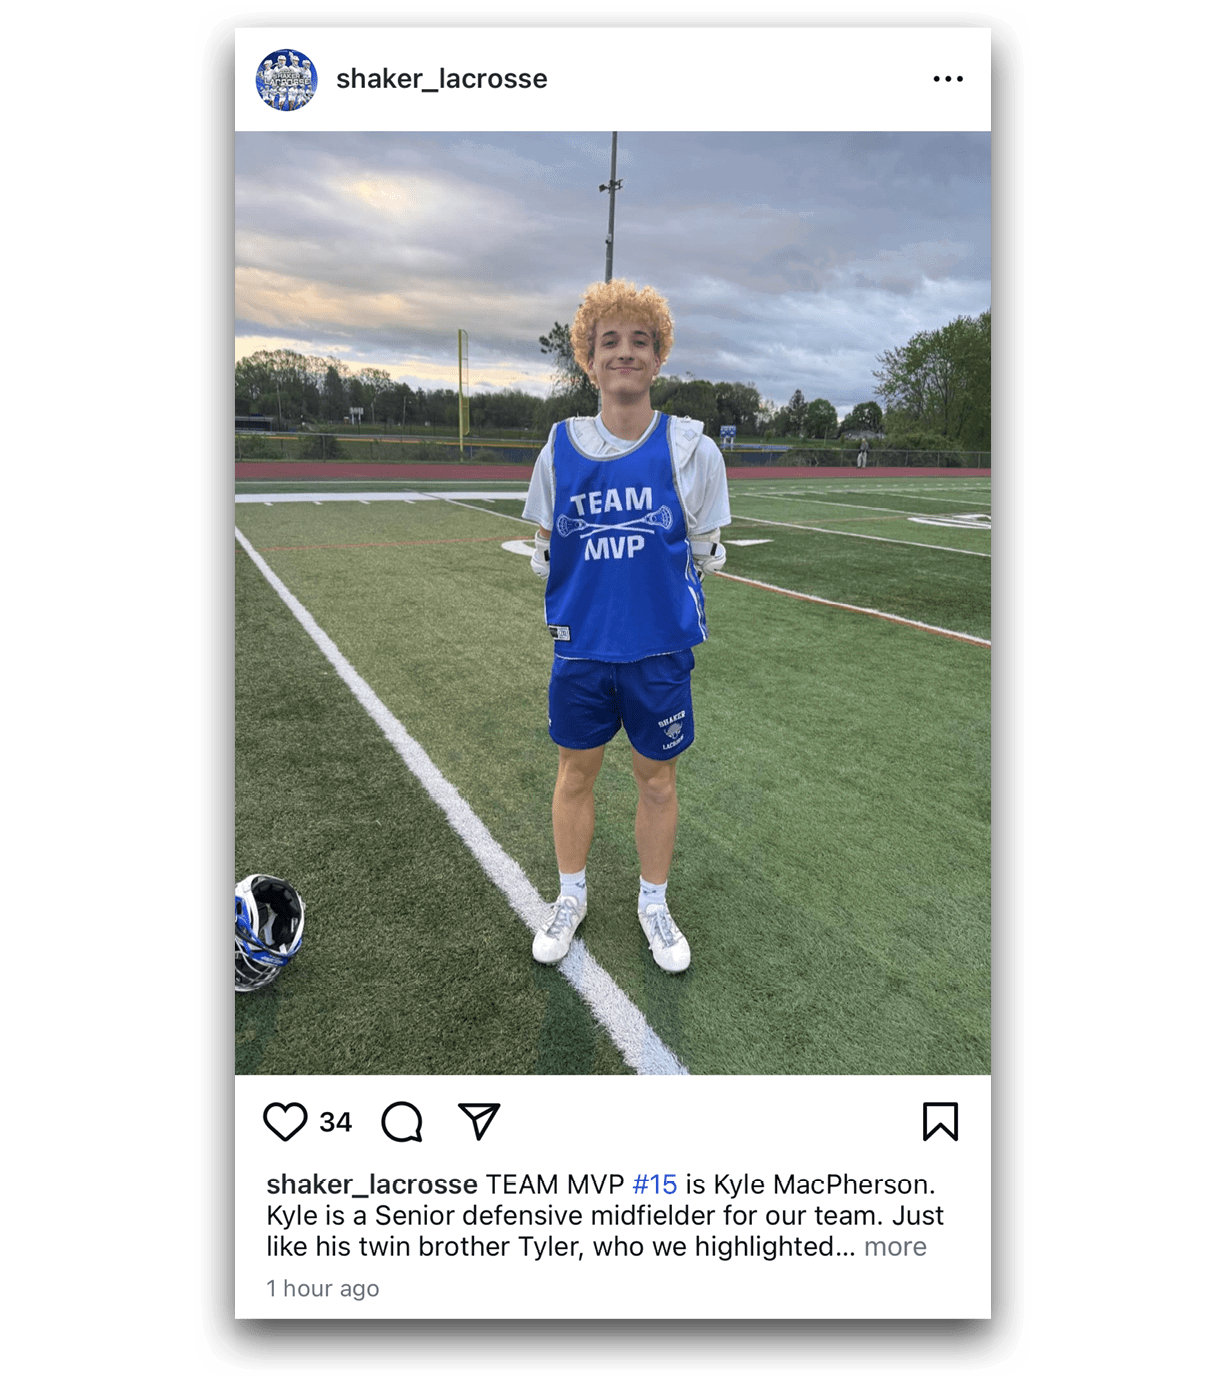This screenshot has width=1226, height=1382.
Task: Click shaker_lacrosse username in the caption
Action: (x=372, y=1184)
